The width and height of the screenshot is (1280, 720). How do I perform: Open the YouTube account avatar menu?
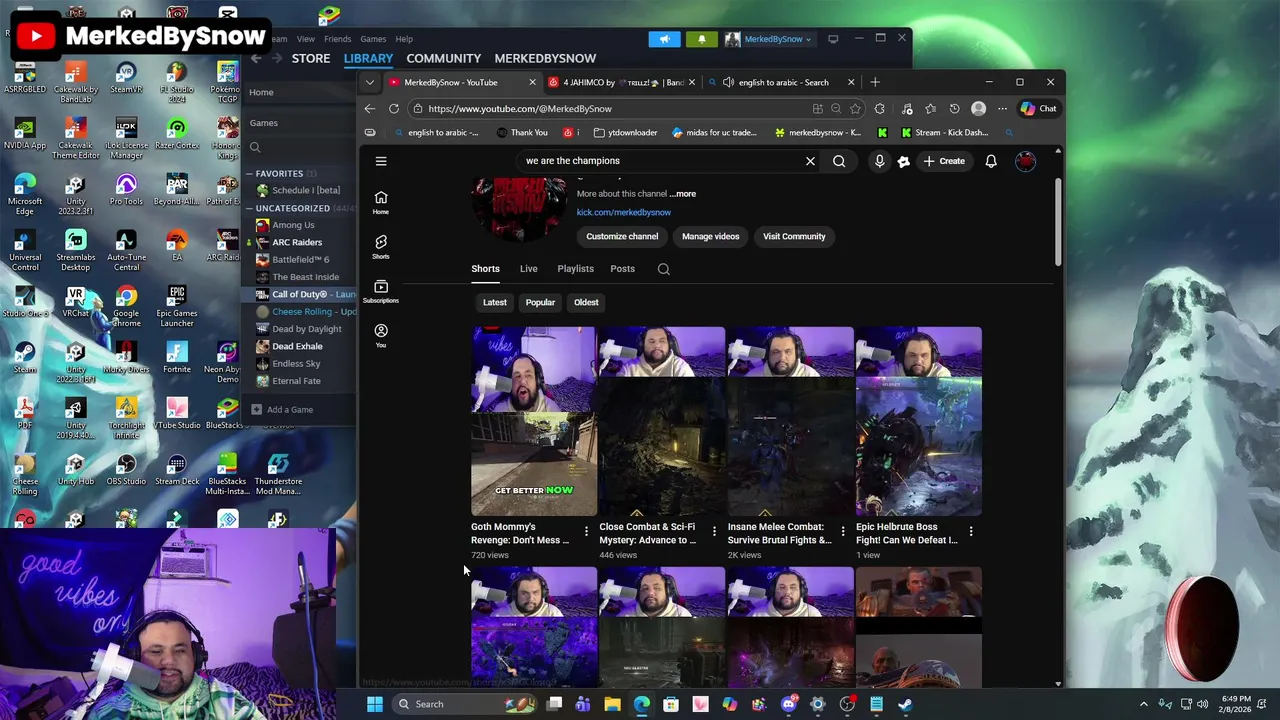point(1025,161)
